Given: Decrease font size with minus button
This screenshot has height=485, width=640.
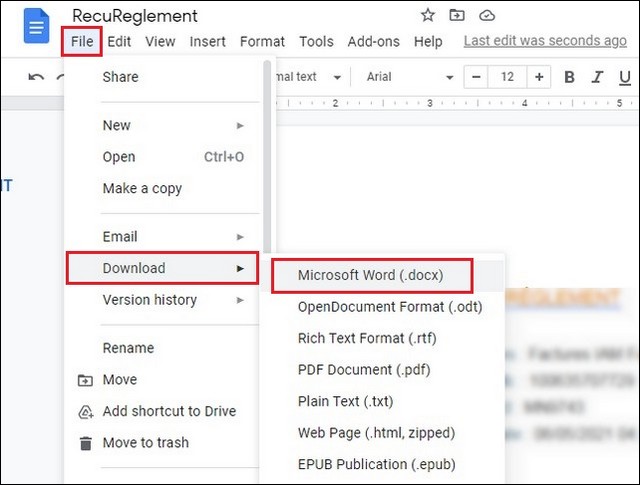Looking at the screenshot, I should tap(476, 77).
